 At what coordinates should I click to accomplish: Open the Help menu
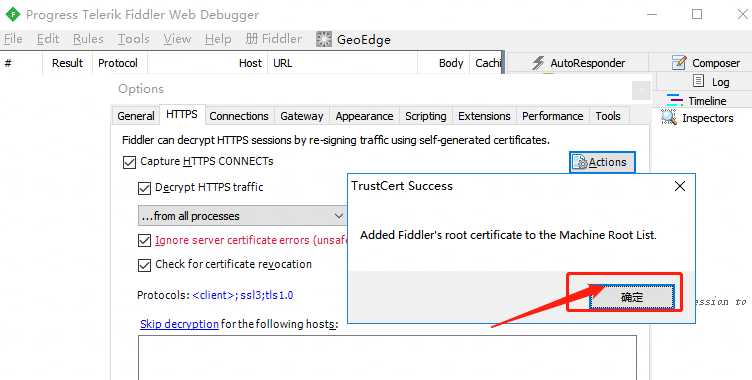pyautogui.click(x=218, y=39)
